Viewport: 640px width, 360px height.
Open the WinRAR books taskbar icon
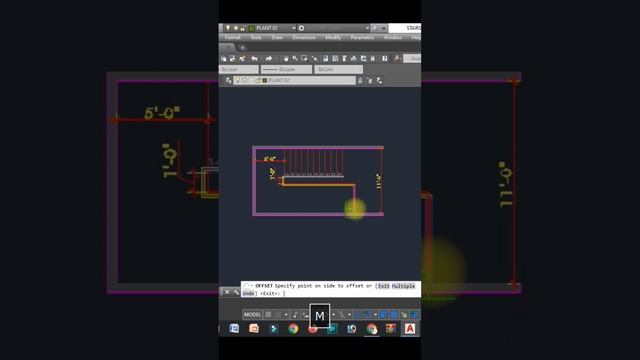click(391, 329)
